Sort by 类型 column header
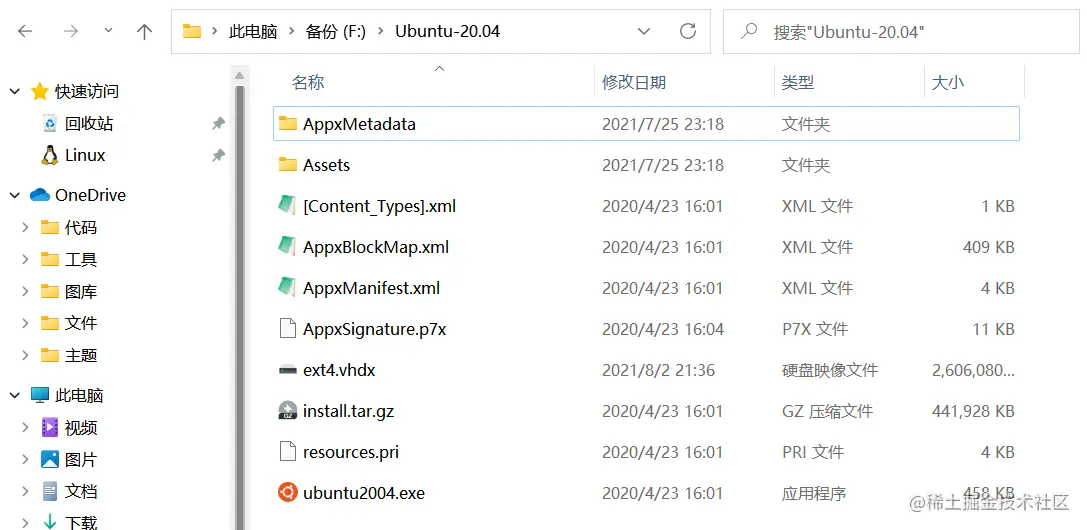This screenshot has height=530, width=1087. pos(798,82)
